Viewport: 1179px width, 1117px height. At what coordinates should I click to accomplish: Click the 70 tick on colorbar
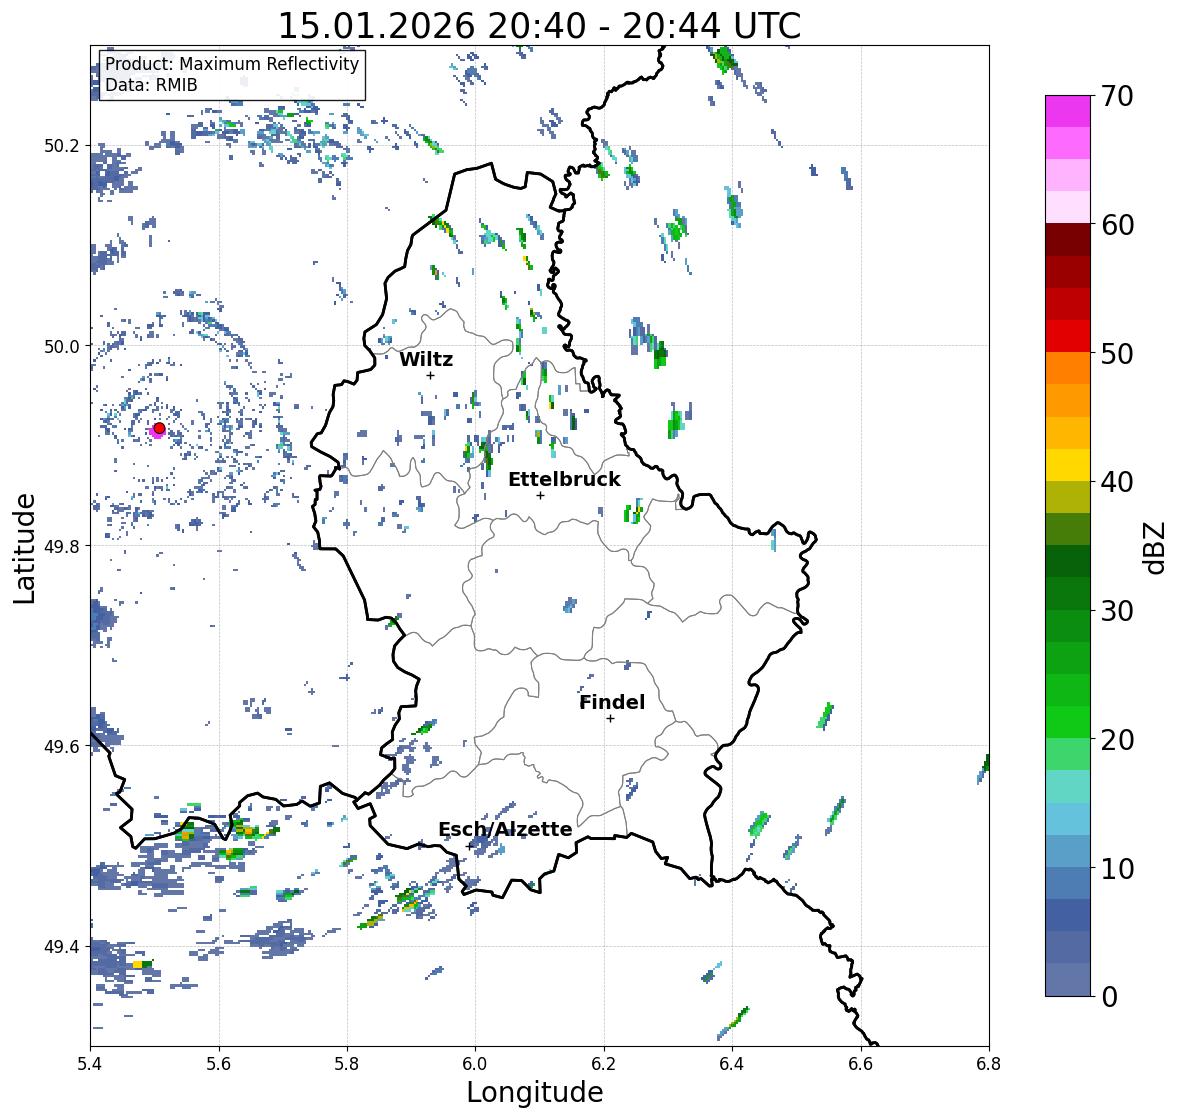tap(1117, 96)
